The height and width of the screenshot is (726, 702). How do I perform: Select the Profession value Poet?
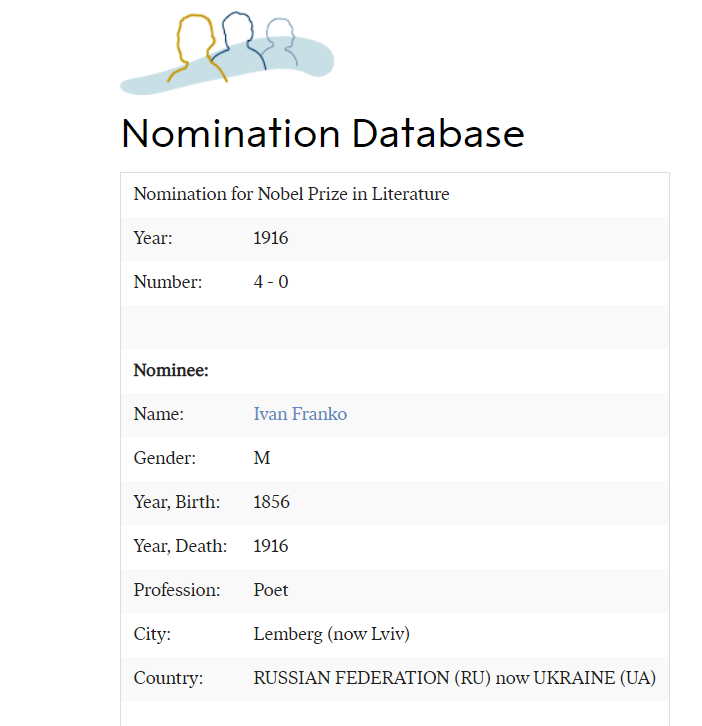pyautogui.click(x=271, y=590)
